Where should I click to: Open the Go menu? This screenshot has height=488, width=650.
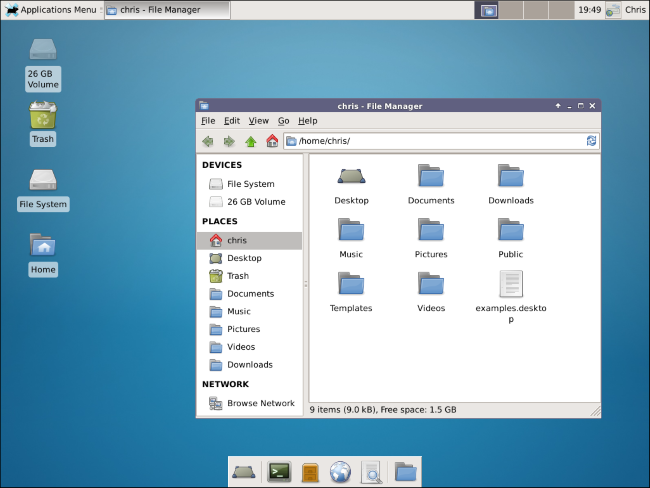[x=284, y=121]
